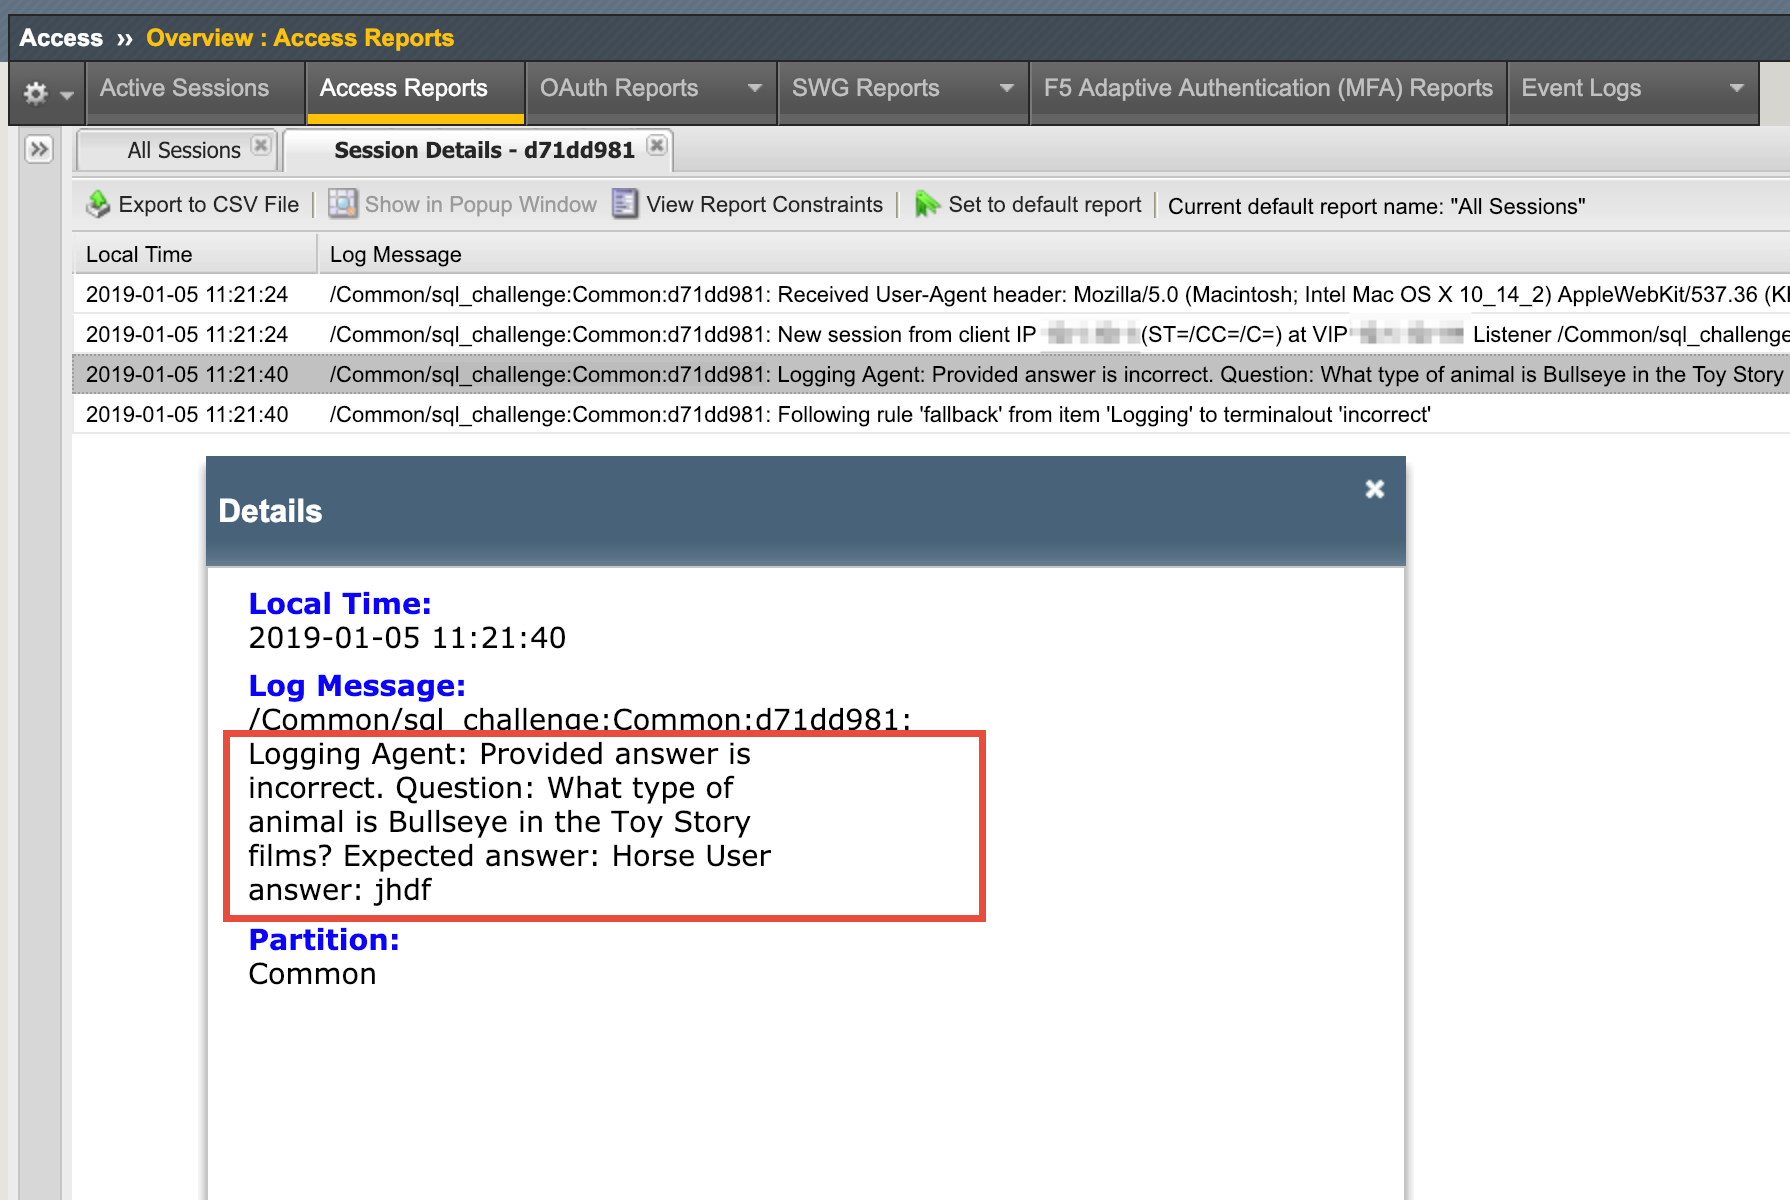Click the Log Message label in Details

357,686
